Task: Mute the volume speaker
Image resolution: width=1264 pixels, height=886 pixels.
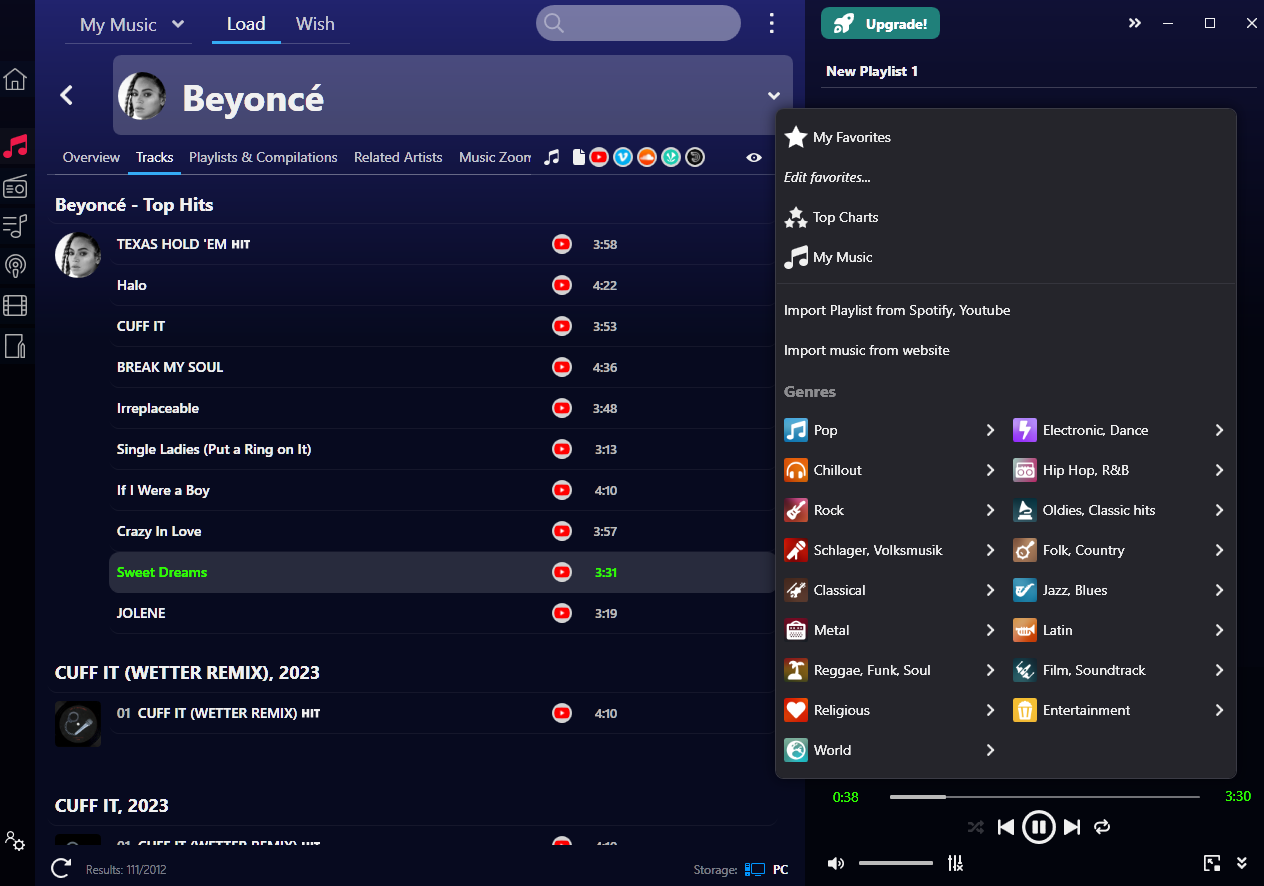Action: coord(836,863)
